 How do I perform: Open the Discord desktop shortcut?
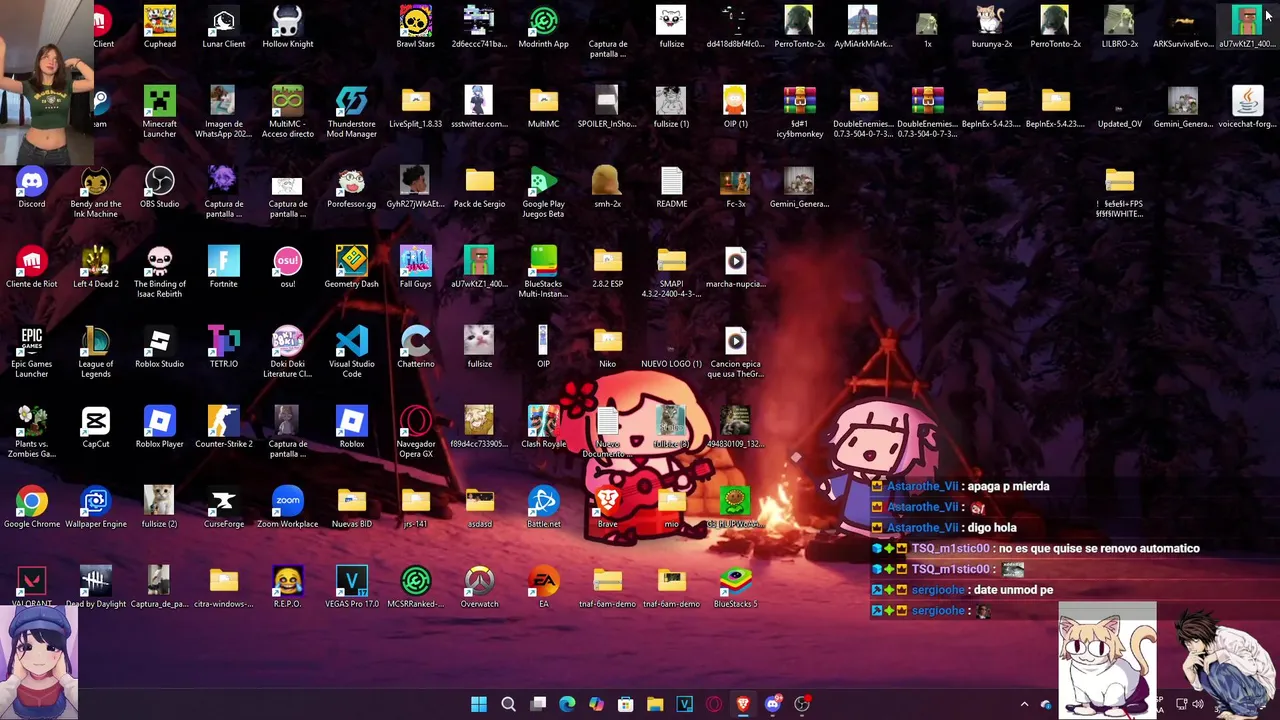pos(32,187)
